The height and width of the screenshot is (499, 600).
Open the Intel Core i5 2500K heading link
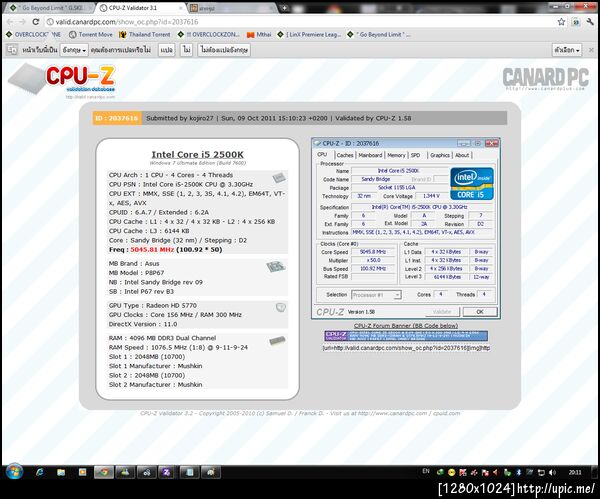[x=197, y=154]
